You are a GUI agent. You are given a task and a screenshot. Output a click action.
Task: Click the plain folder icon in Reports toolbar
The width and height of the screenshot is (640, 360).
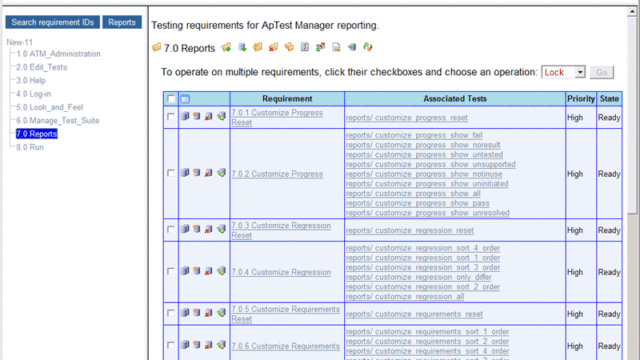258,47
